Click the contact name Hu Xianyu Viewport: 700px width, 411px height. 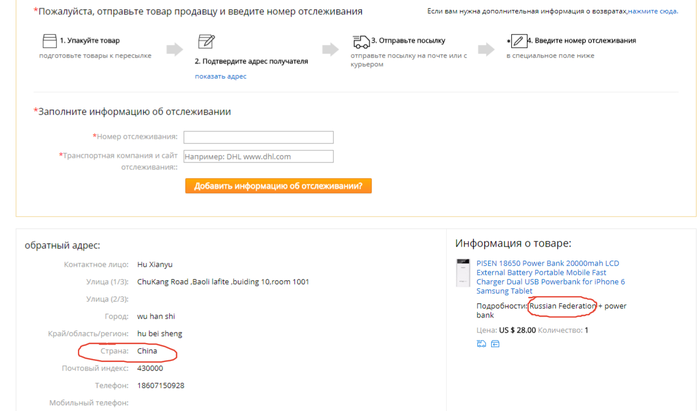coord(155,264)
